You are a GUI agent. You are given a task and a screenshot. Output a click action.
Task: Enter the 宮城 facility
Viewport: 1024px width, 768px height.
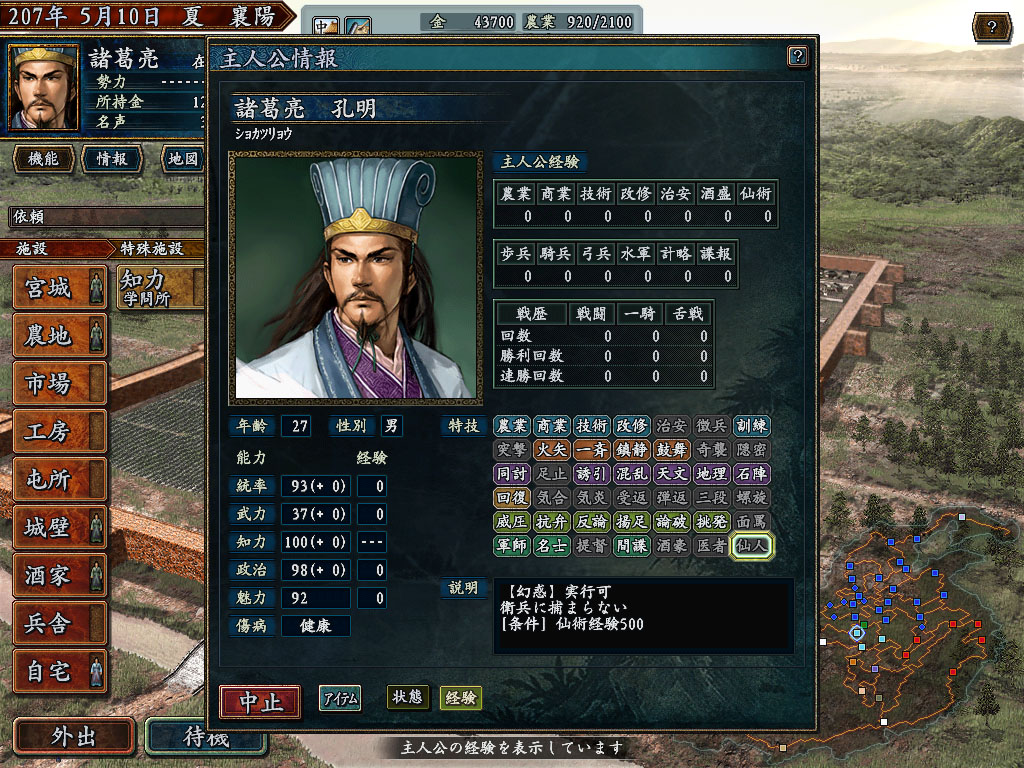tap(59, 287)
